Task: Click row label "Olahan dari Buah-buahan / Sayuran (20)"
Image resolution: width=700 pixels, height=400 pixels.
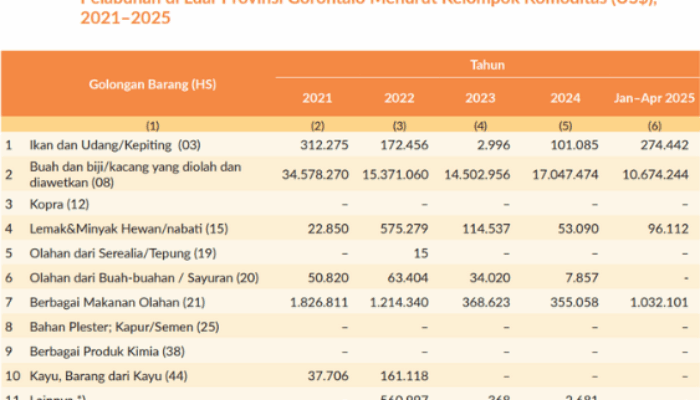Action: coord(144,278)
